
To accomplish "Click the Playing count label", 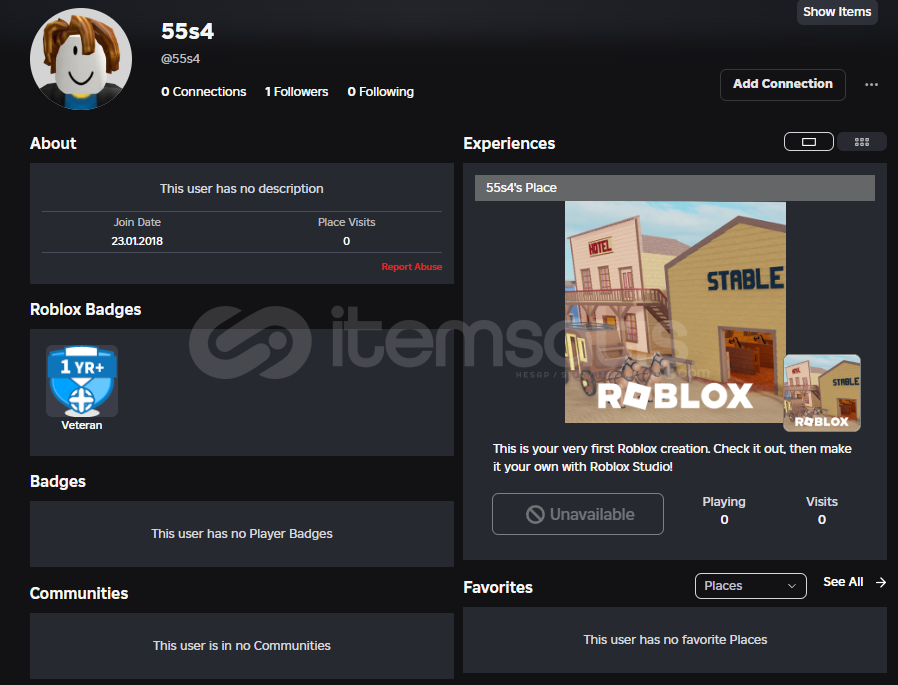I will tap(724, 502).
